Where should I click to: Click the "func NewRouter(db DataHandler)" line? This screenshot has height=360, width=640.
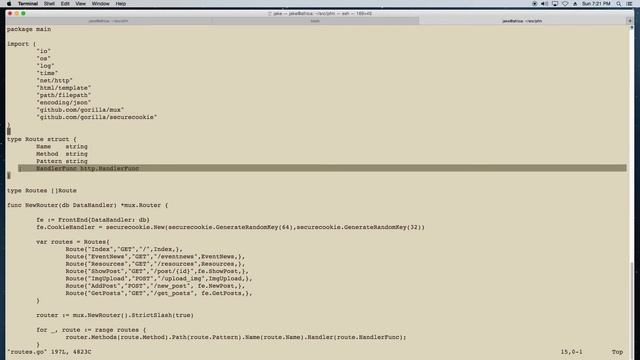(x=87, y=206)
